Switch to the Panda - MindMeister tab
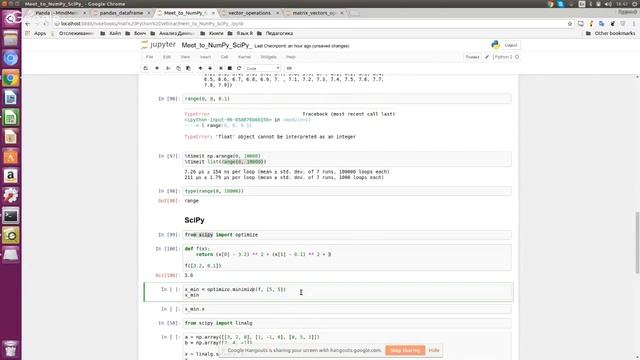Image resolution: width=640 pixels, height=360 pixels. tap(56, 13)
